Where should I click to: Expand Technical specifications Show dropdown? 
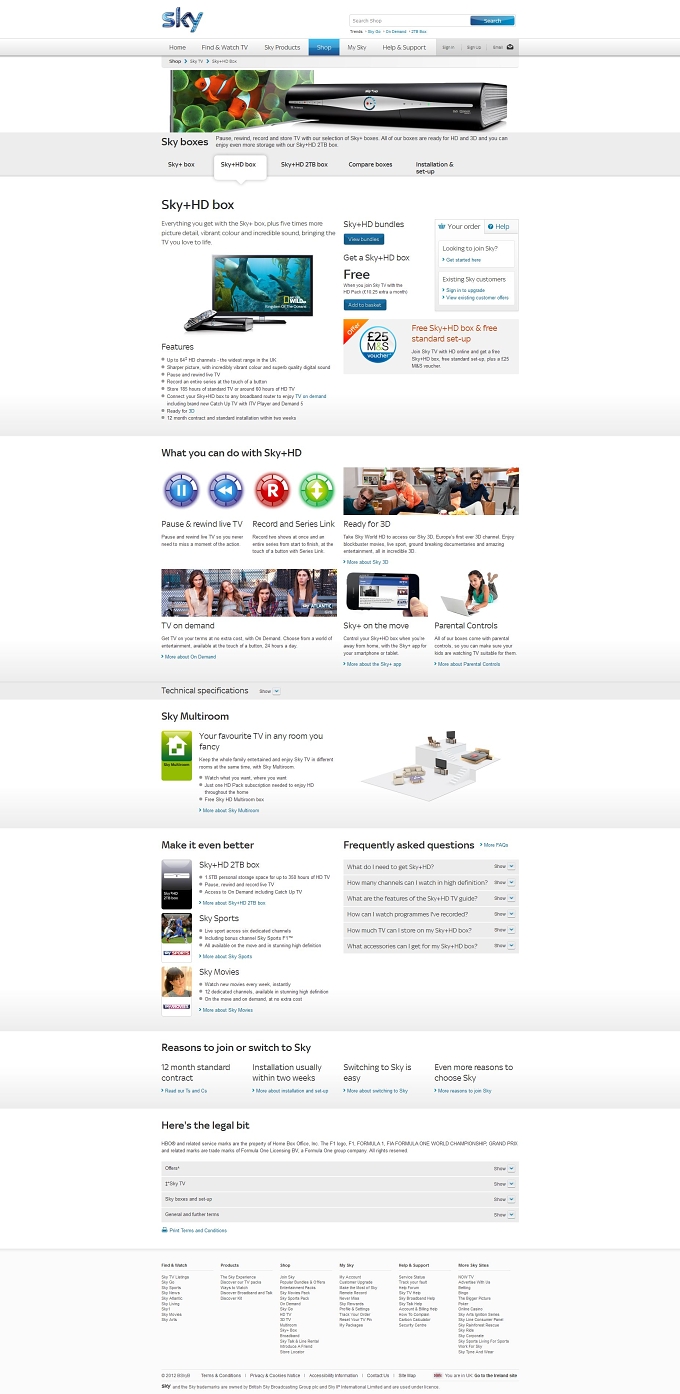pos(270,691)
